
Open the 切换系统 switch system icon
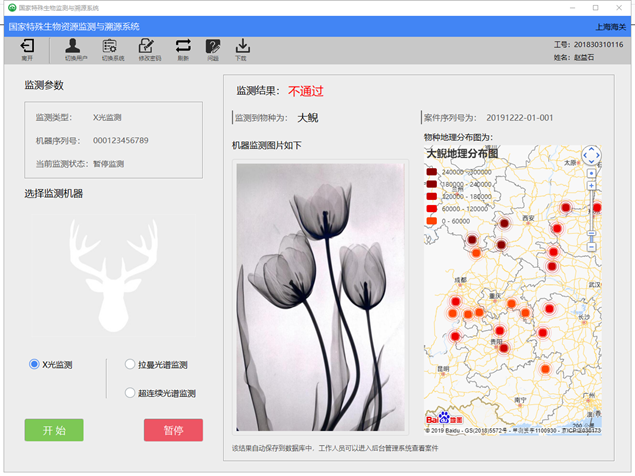pos(110,48)
